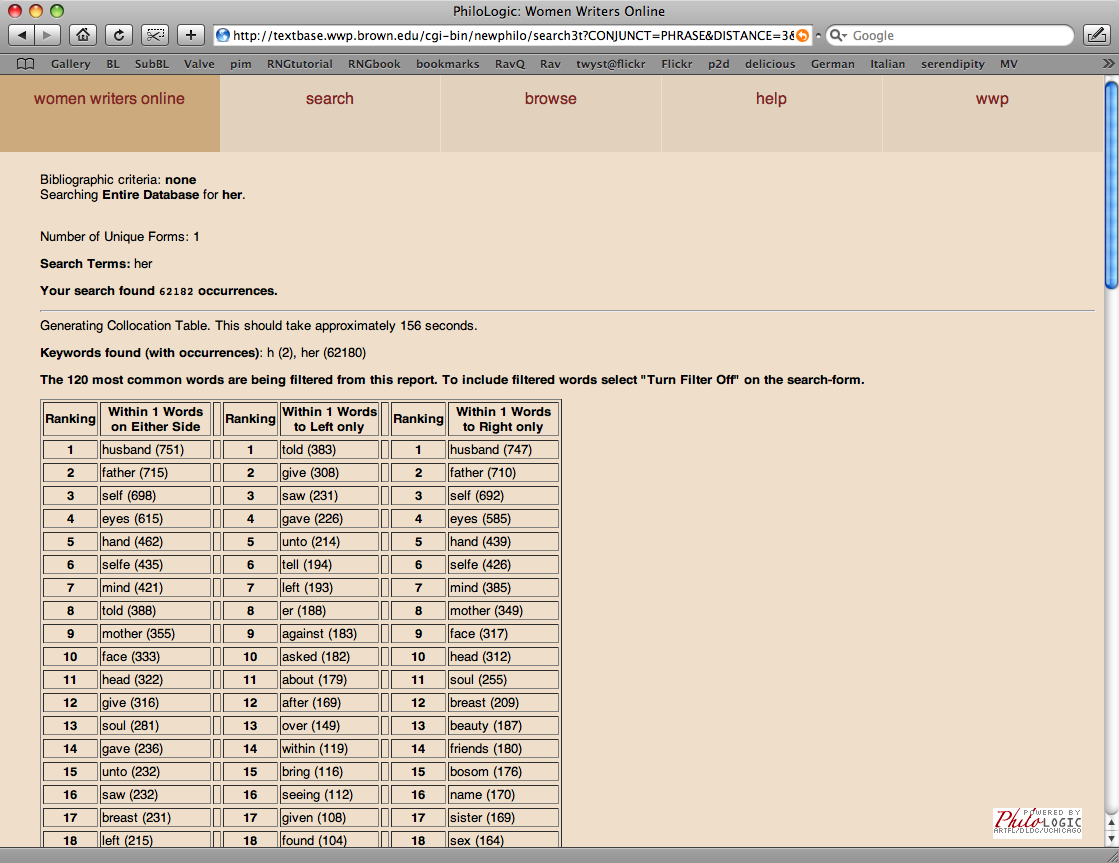
Task: Open the Google search magnifier dropdown
Action: [x=839, y=36]
